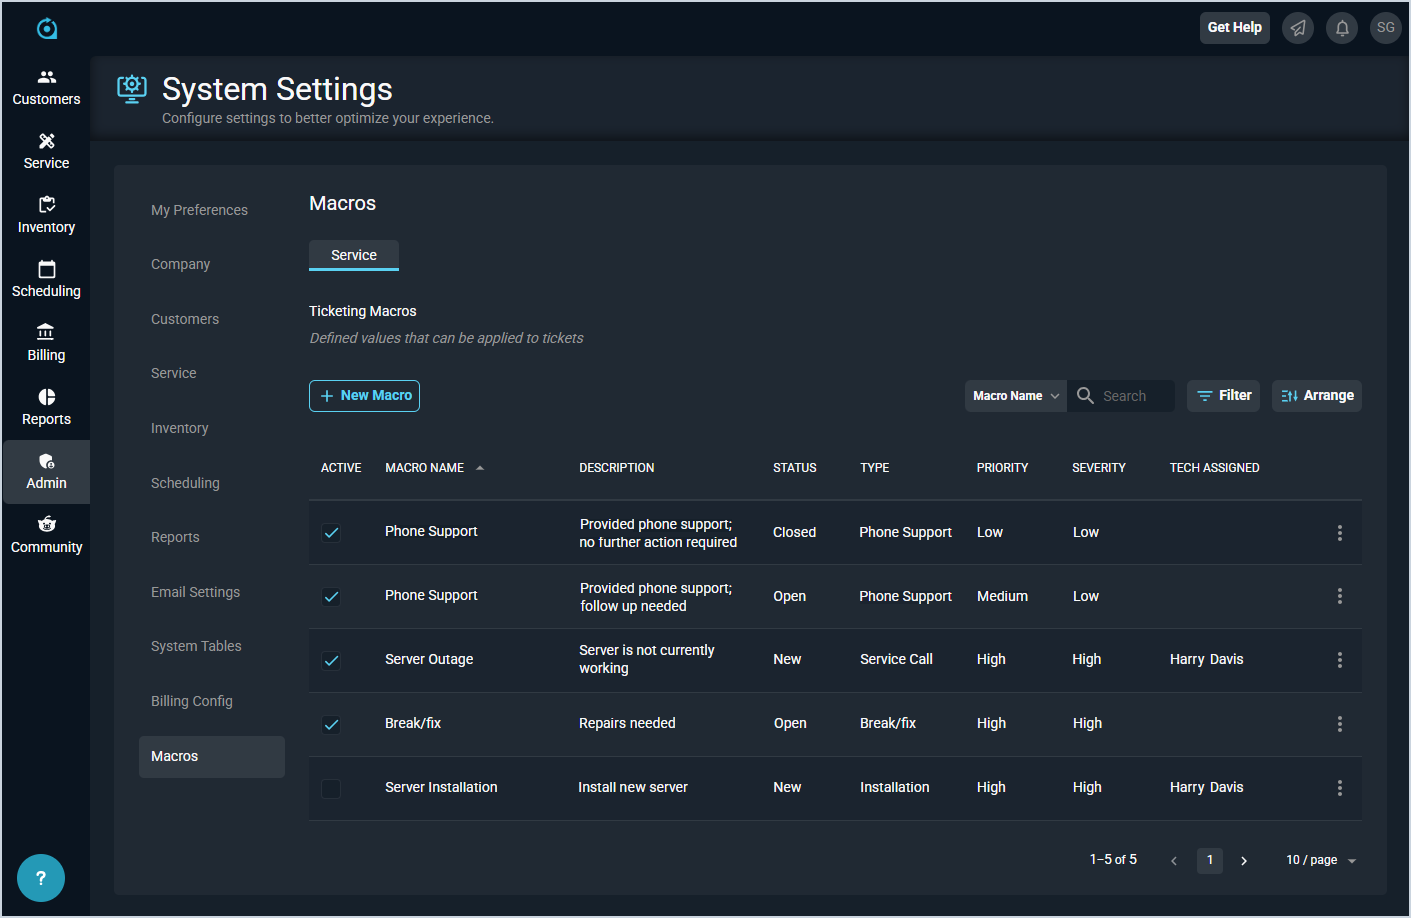Screen dimensions: 1411x918
Task: Go to the next page arrow
Action: pos(1244,861)
